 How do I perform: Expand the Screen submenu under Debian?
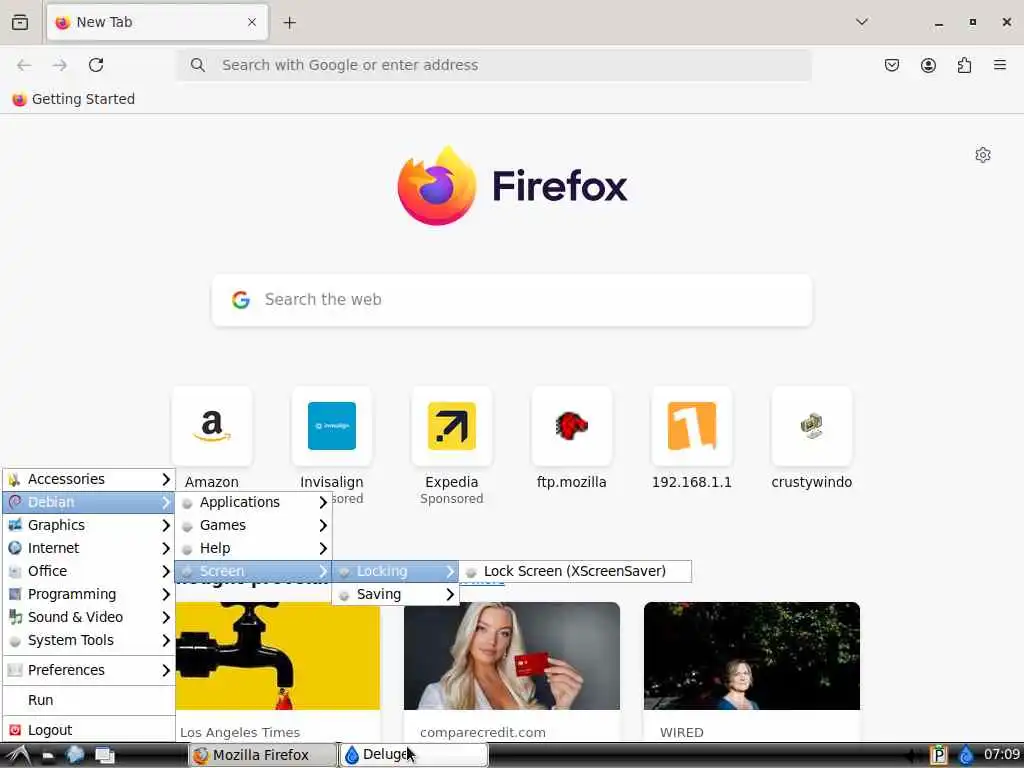(x=253, y=571)
